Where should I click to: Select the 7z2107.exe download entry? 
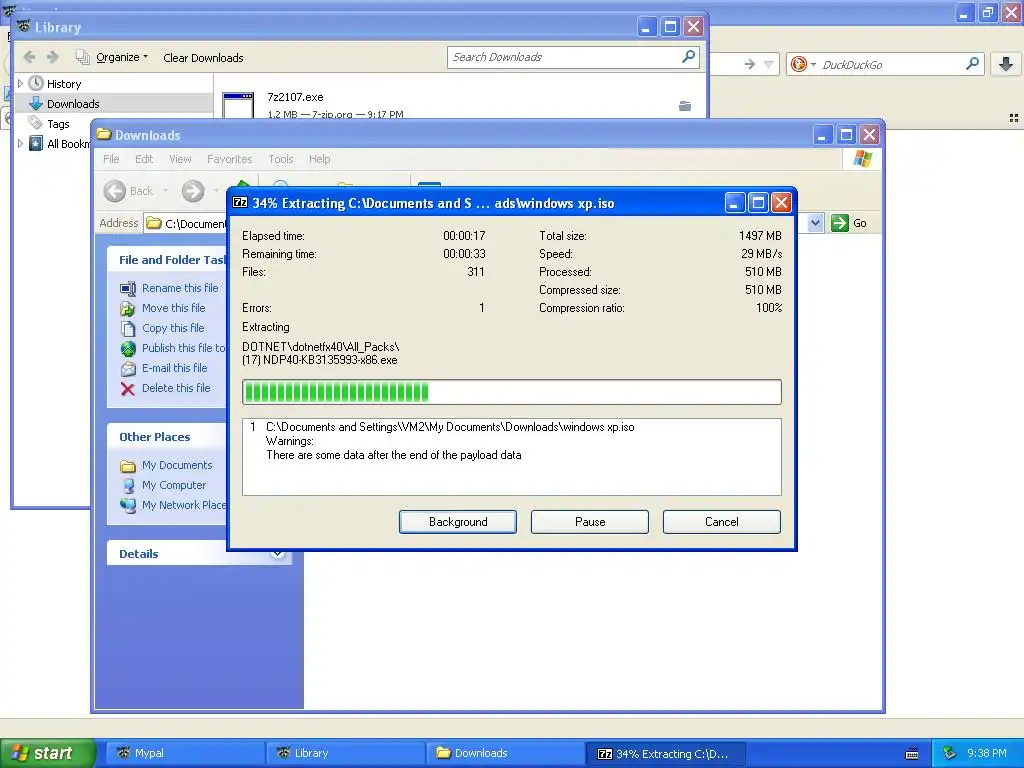coord(460,103)
